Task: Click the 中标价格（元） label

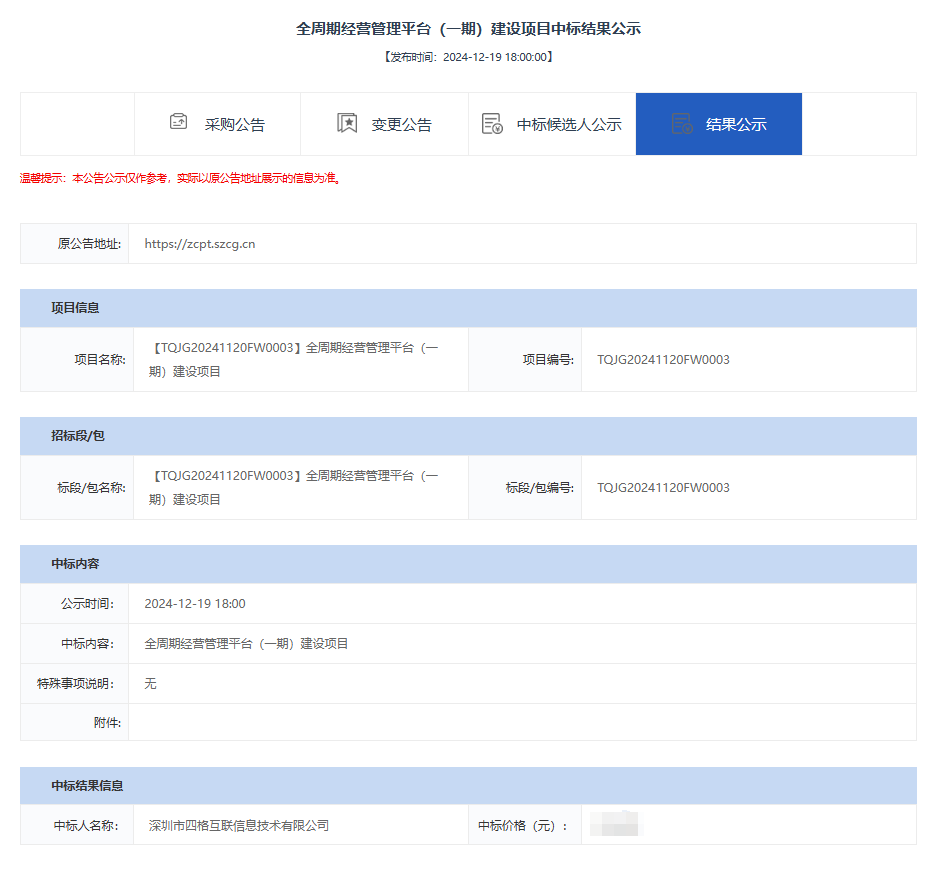Action: point(523,826)
